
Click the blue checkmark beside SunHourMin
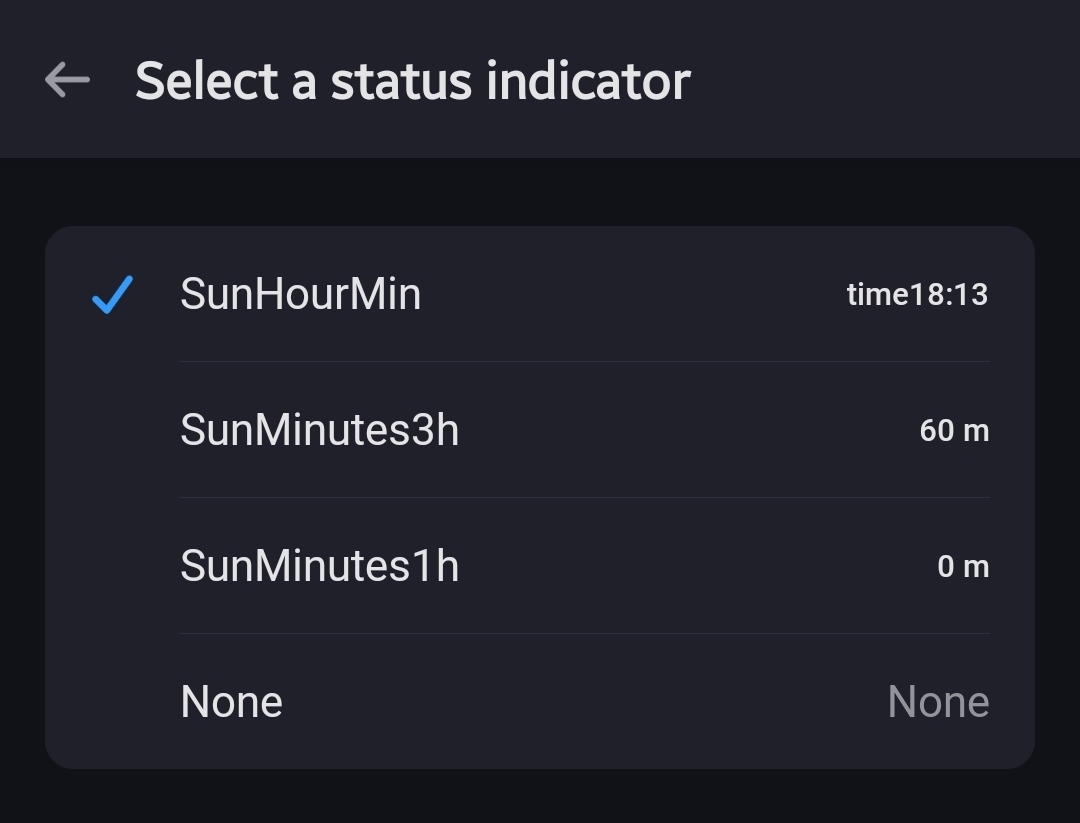point(112,295)
